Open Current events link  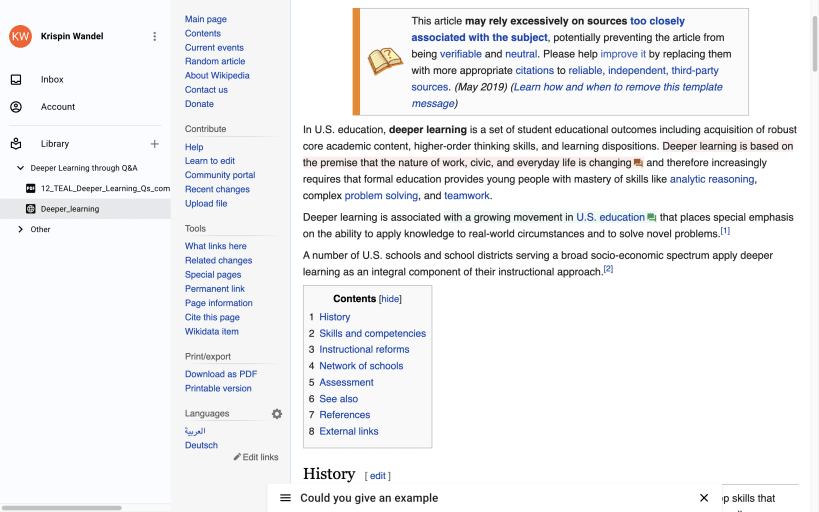(x=214, y=47)
